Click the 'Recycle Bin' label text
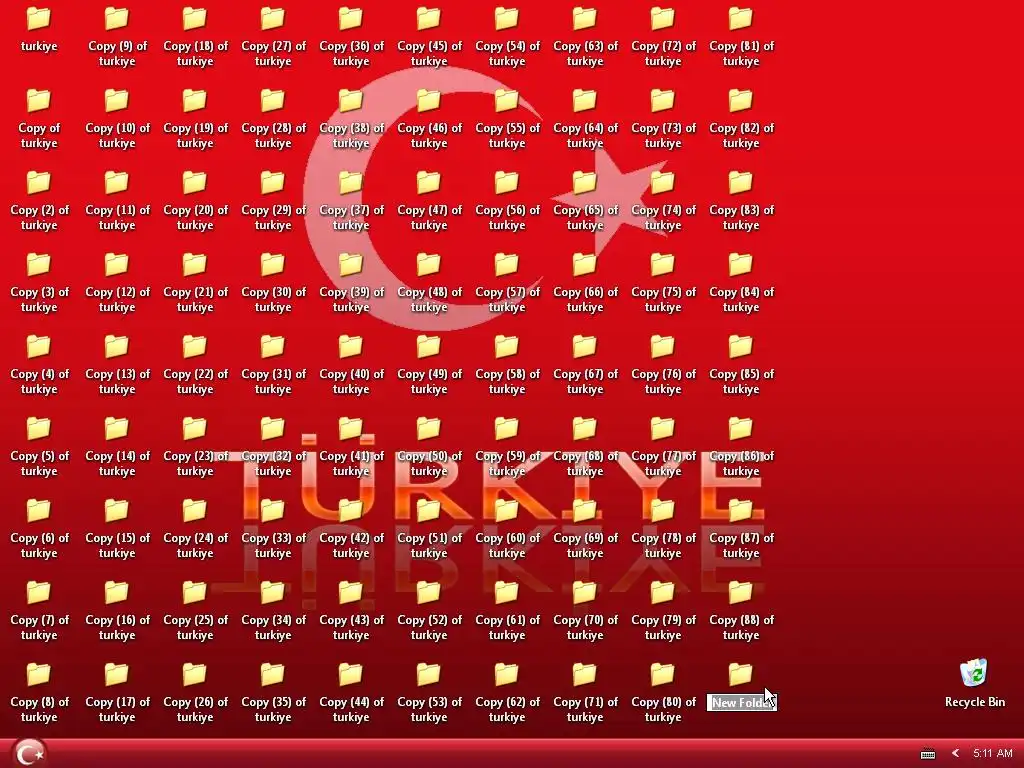The image size is (1024, 768). [974, 702]
